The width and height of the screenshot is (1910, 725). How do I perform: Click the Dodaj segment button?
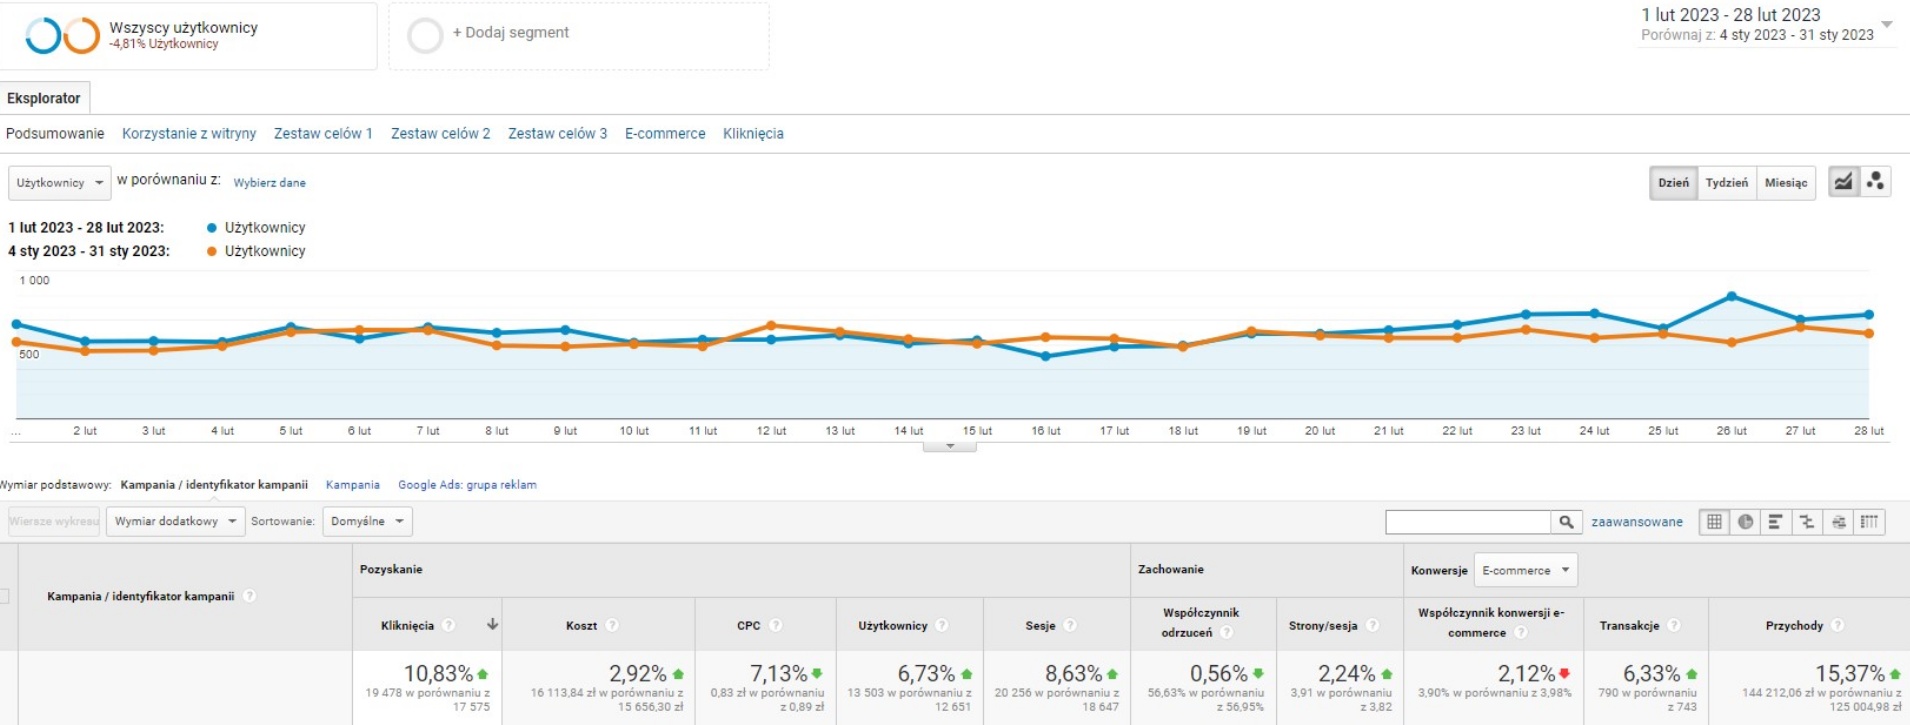510,32
